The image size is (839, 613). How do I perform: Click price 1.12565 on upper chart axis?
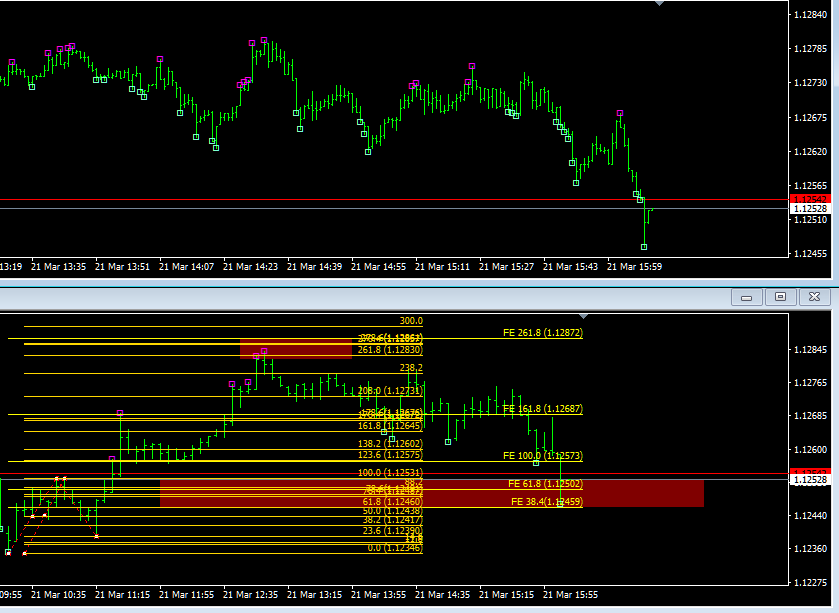[x=810, y=186]
